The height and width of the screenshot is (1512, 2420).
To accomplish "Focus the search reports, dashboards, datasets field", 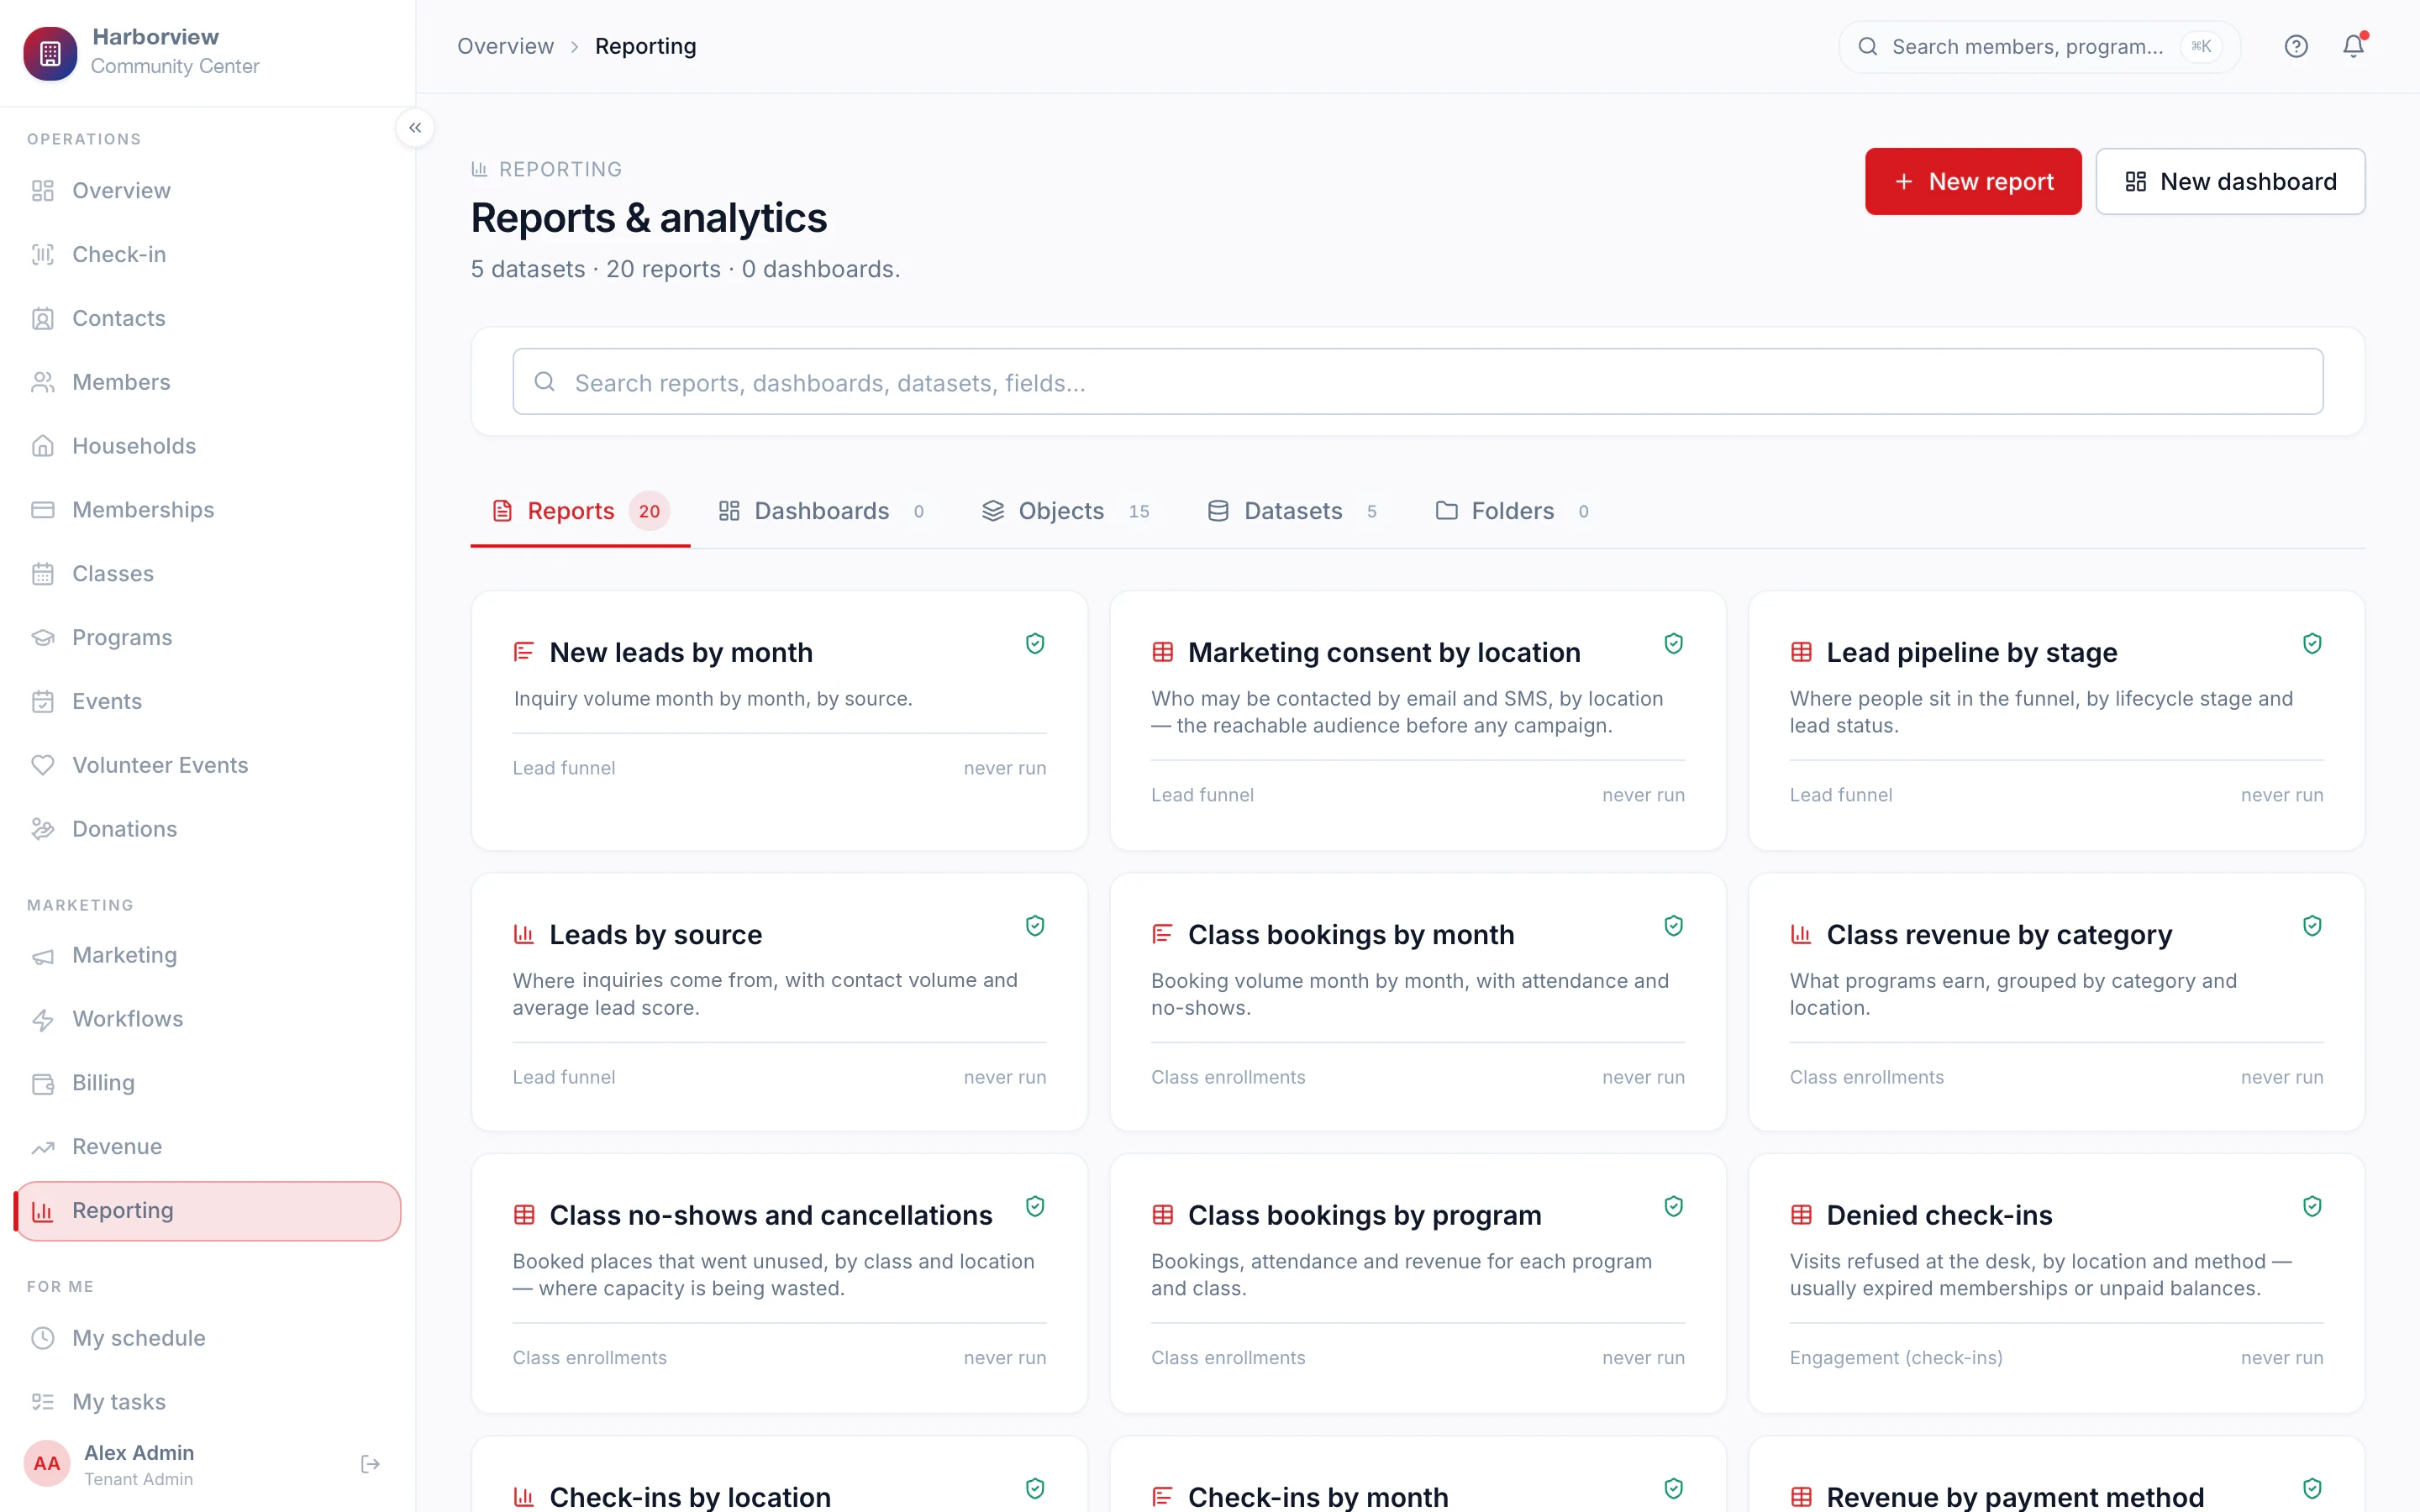I will 1418,382.
